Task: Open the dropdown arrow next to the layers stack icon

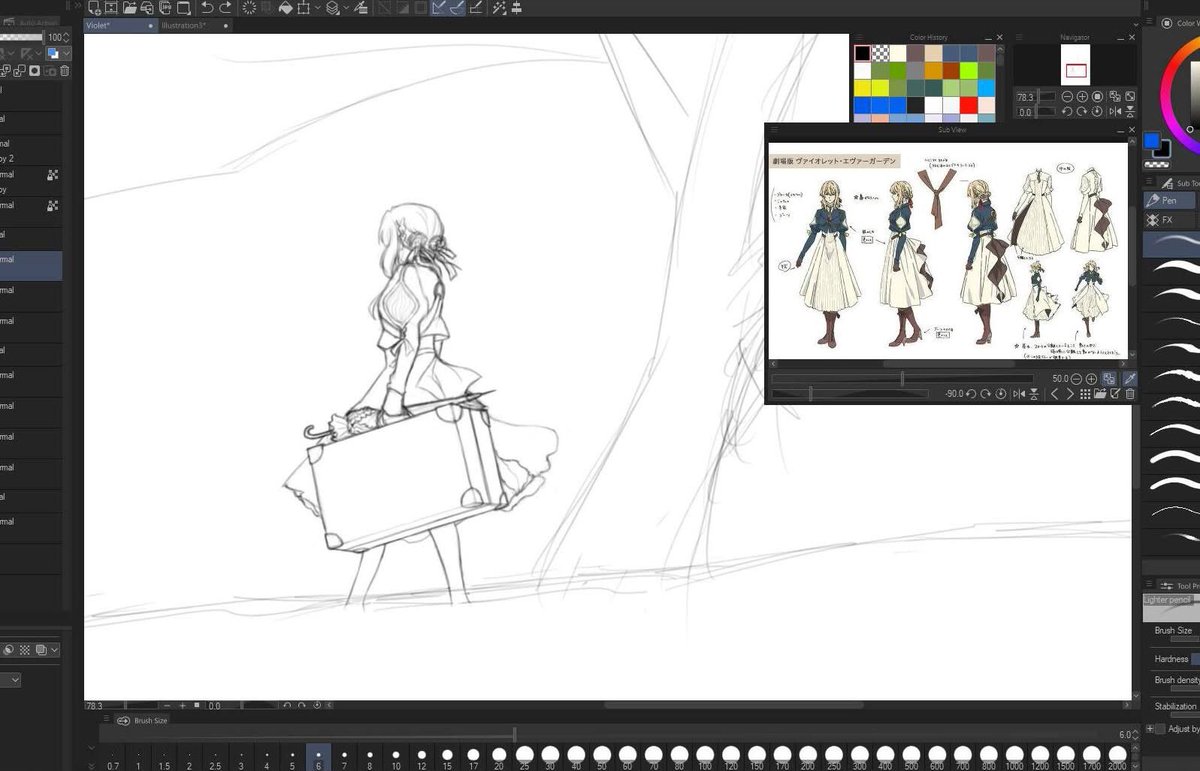Action: (346, 8)
